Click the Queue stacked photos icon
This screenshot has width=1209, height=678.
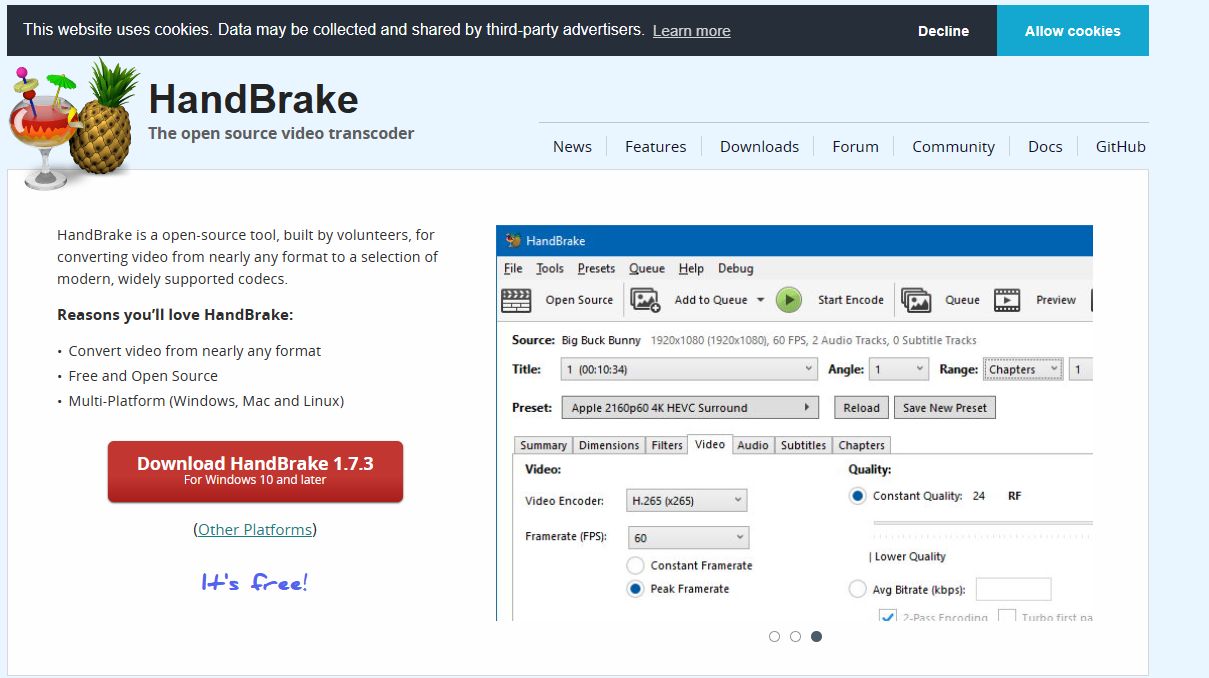click(x=916, y=300)
